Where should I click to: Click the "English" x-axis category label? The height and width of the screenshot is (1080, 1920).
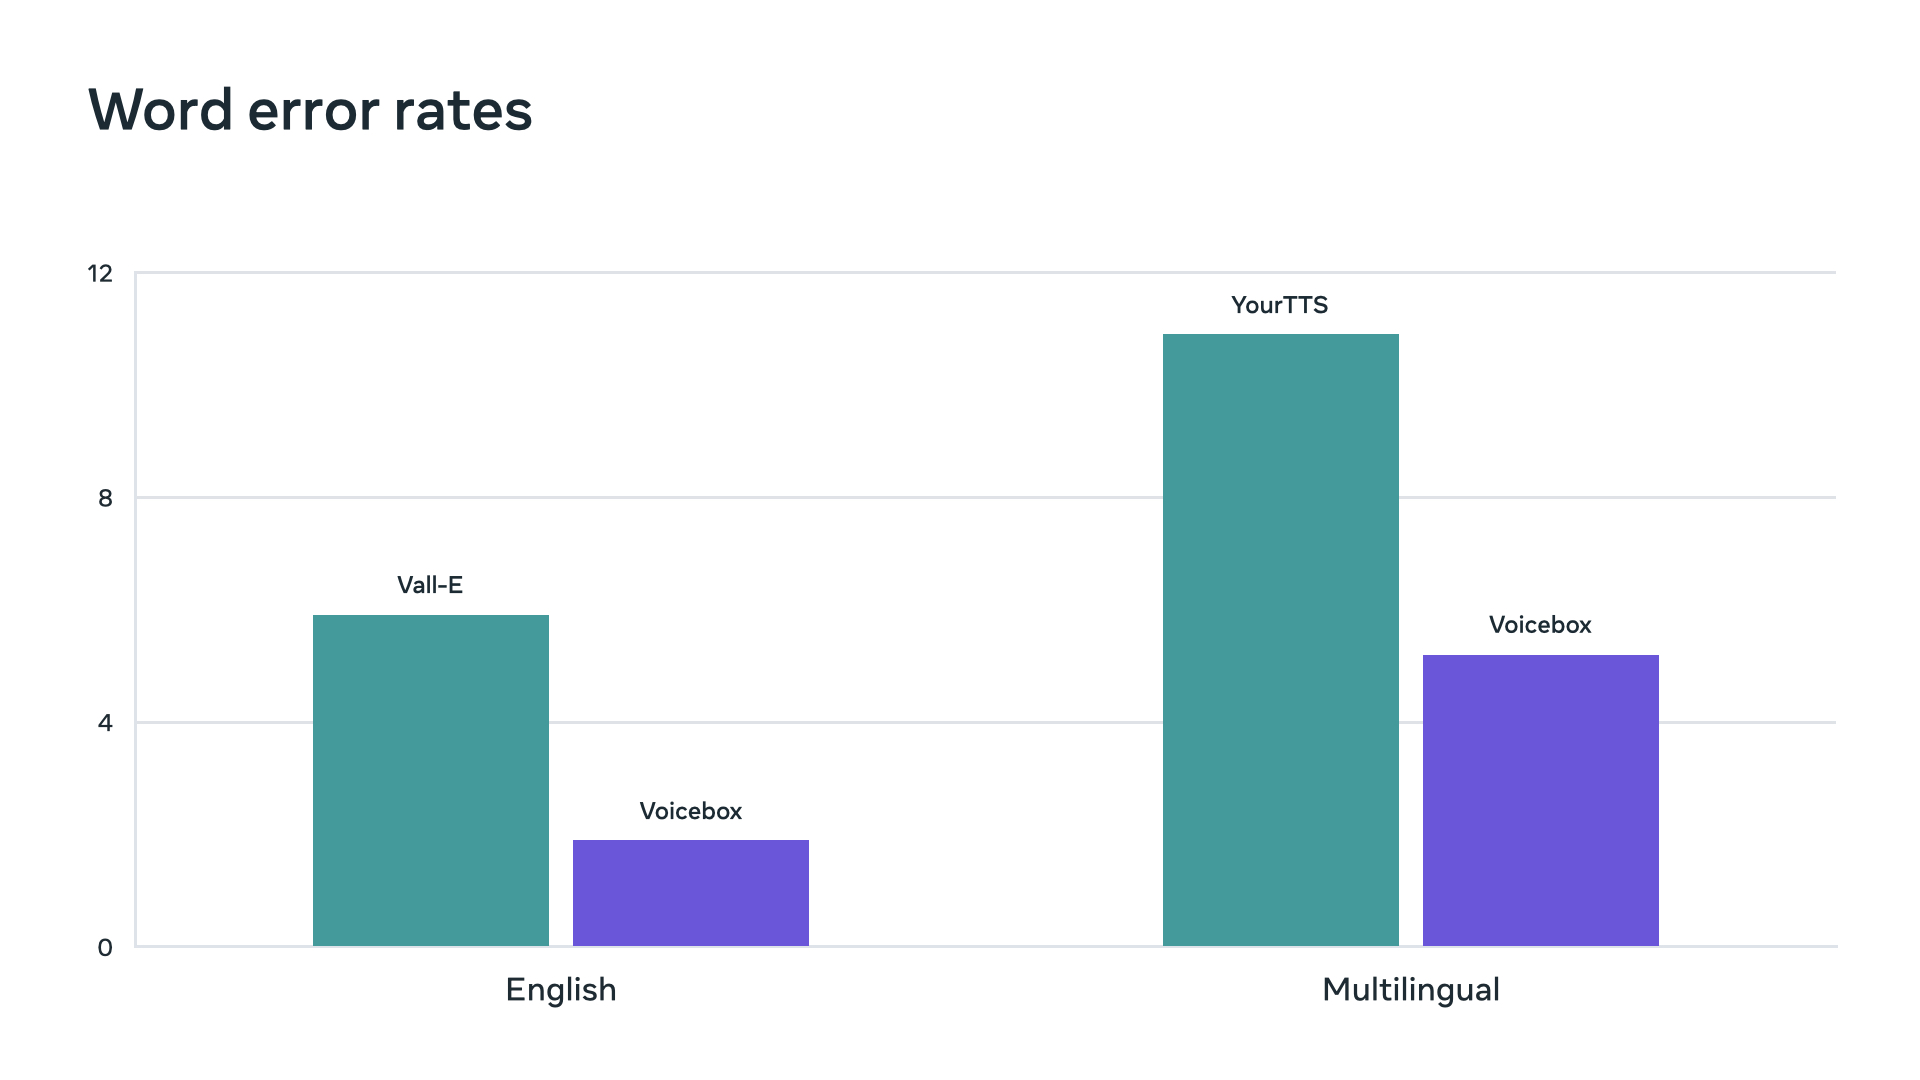561,990
